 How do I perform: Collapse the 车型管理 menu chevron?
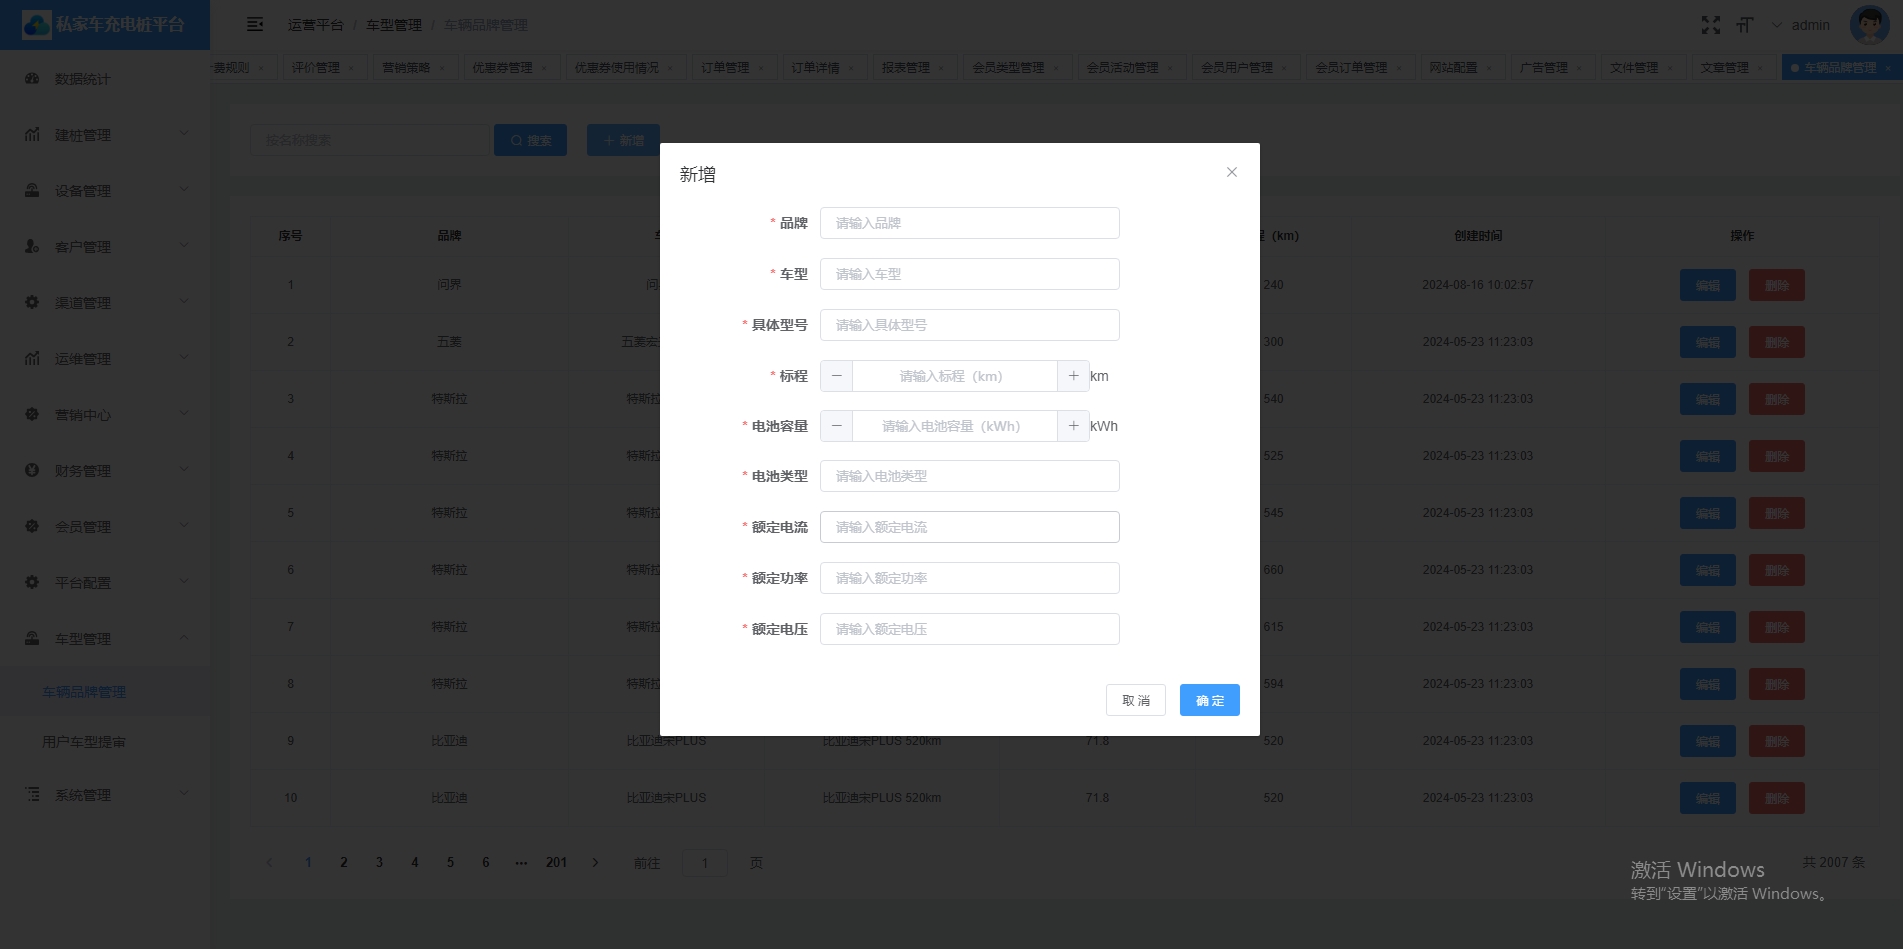184,637
